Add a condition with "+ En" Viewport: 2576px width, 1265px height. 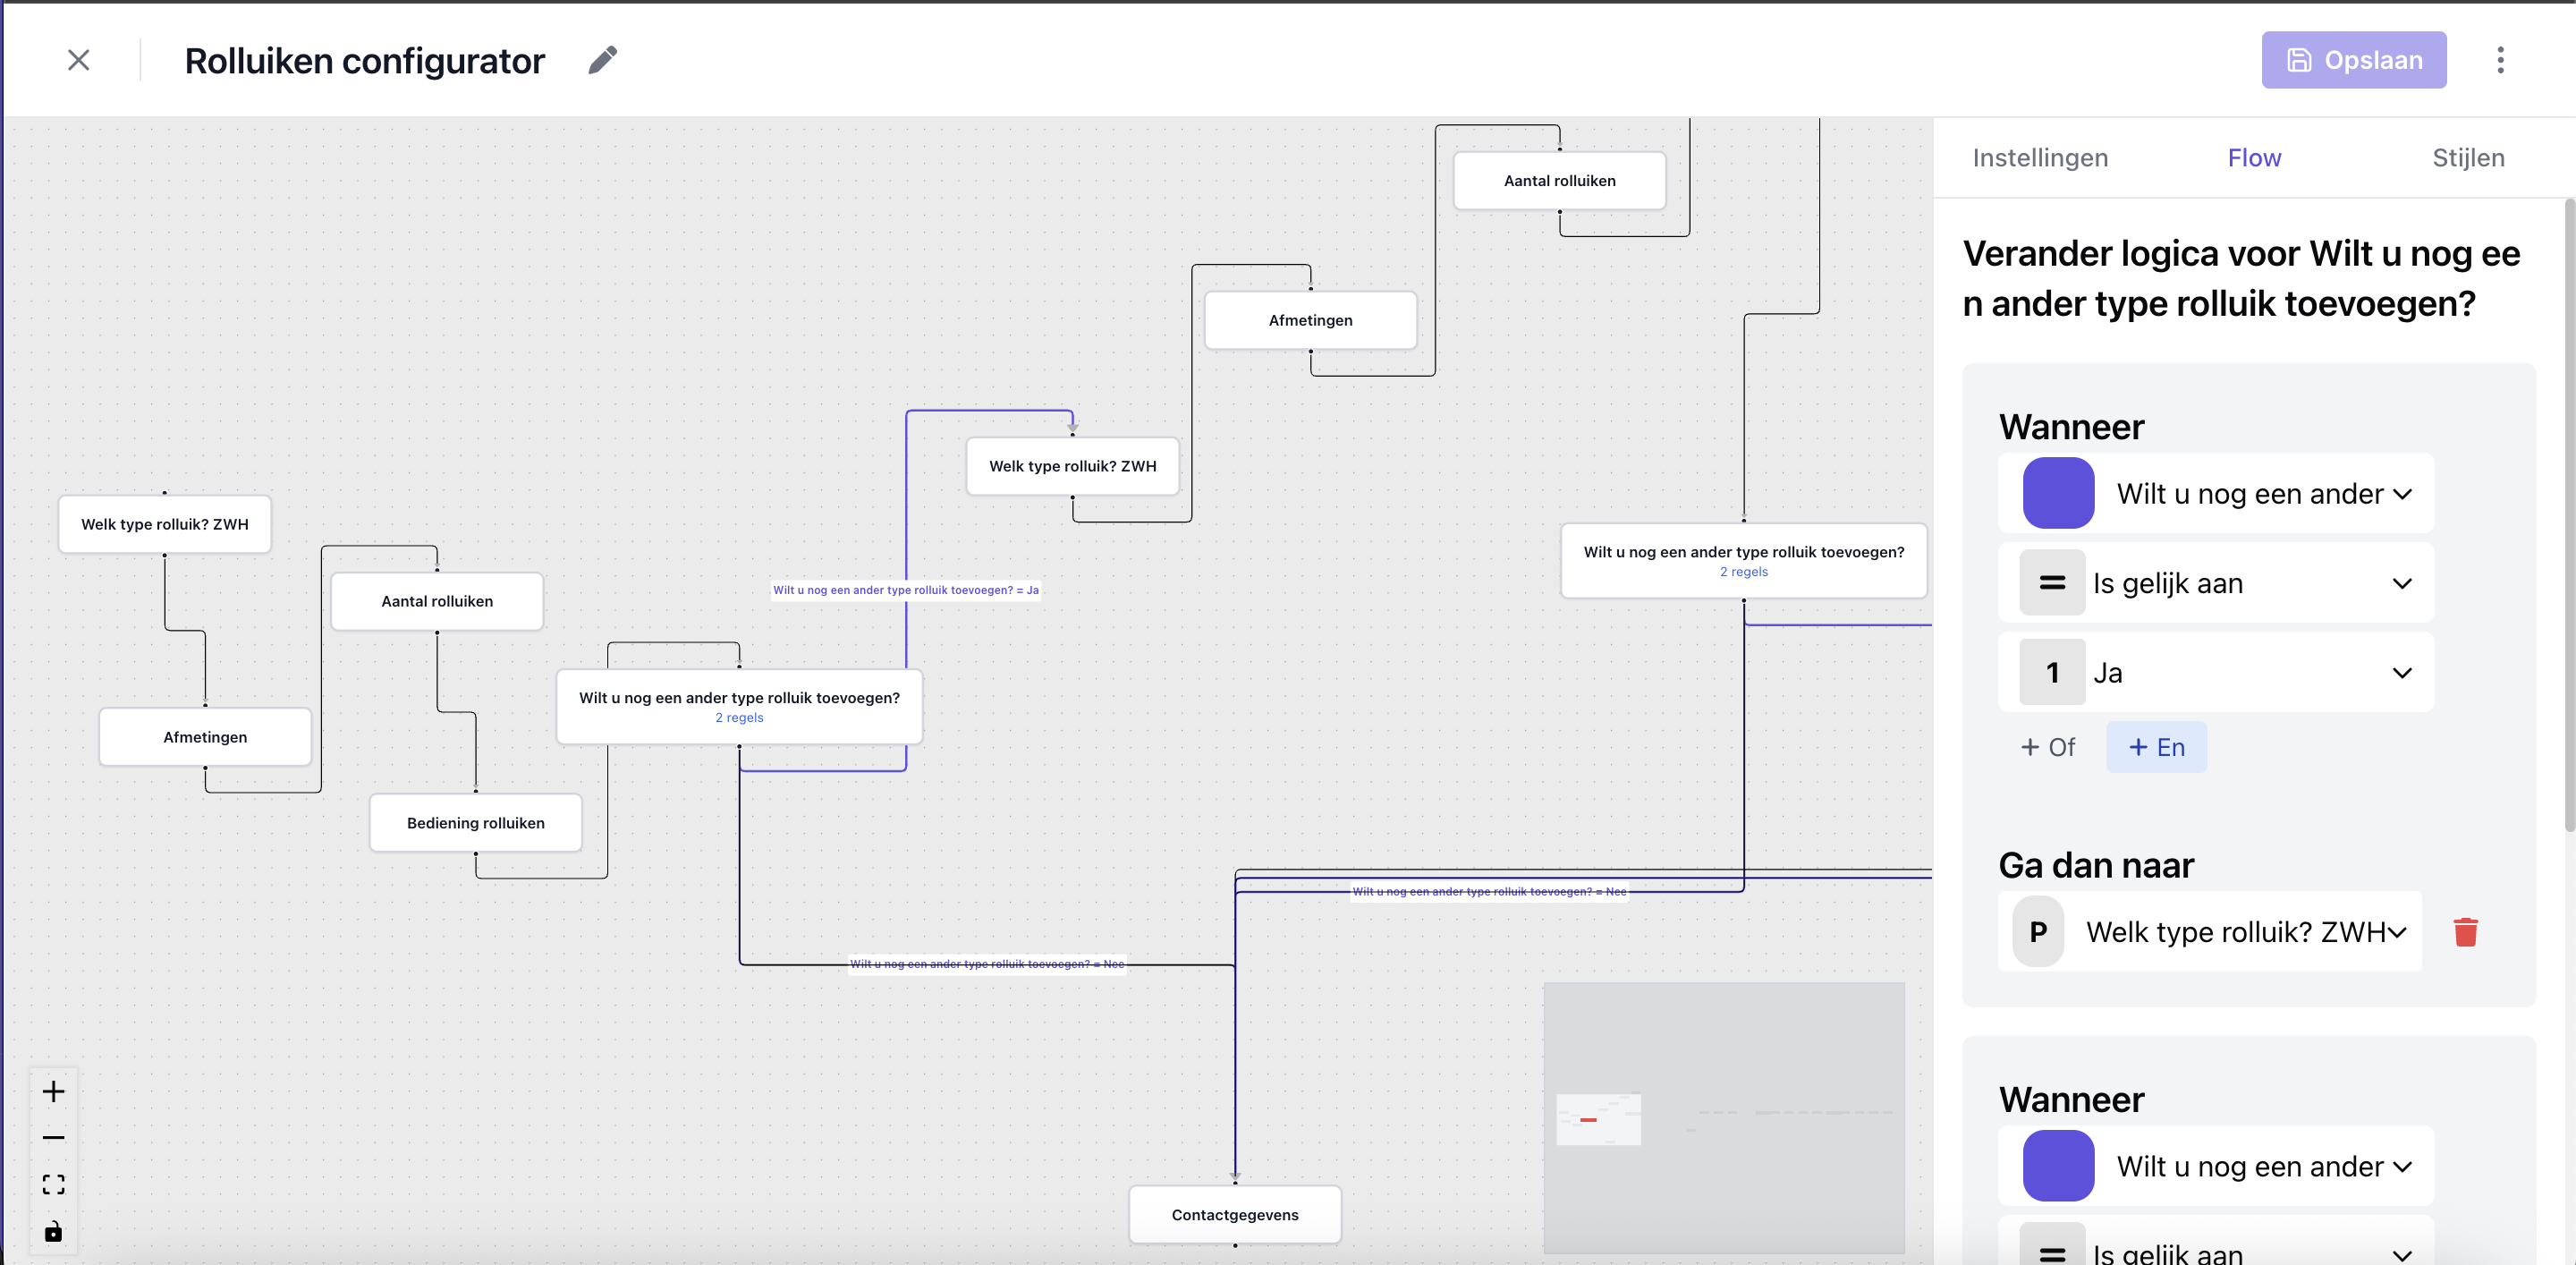2156,746
